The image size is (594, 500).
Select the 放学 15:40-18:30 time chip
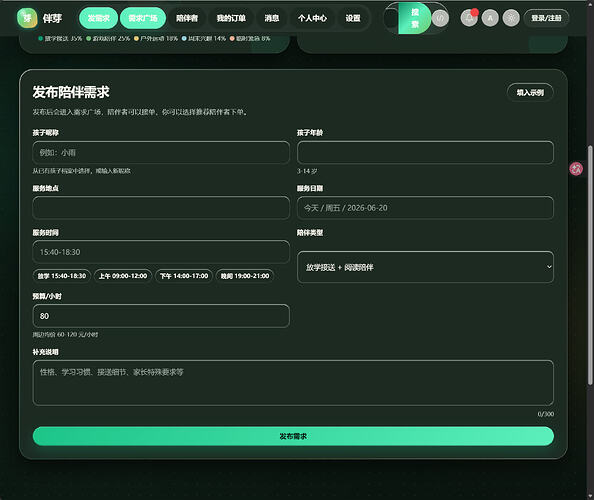coord(62,276)
